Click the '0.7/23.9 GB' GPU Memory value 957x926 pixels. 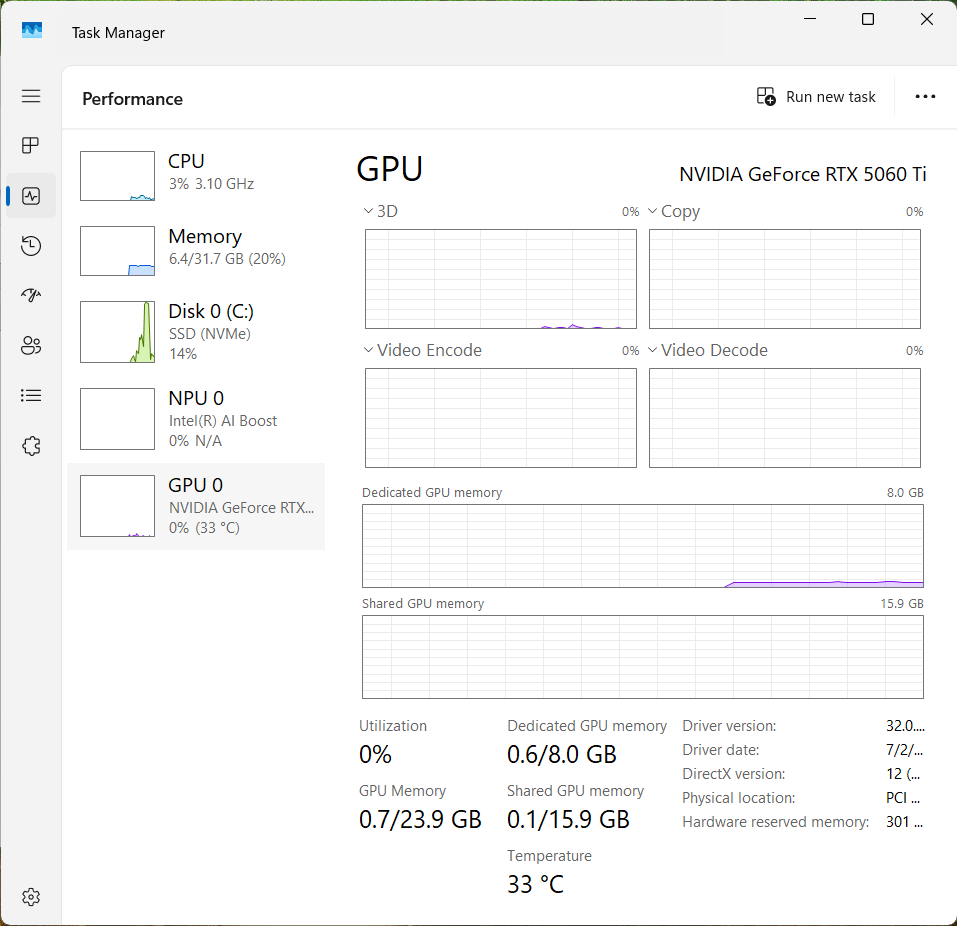pos(420,819)
